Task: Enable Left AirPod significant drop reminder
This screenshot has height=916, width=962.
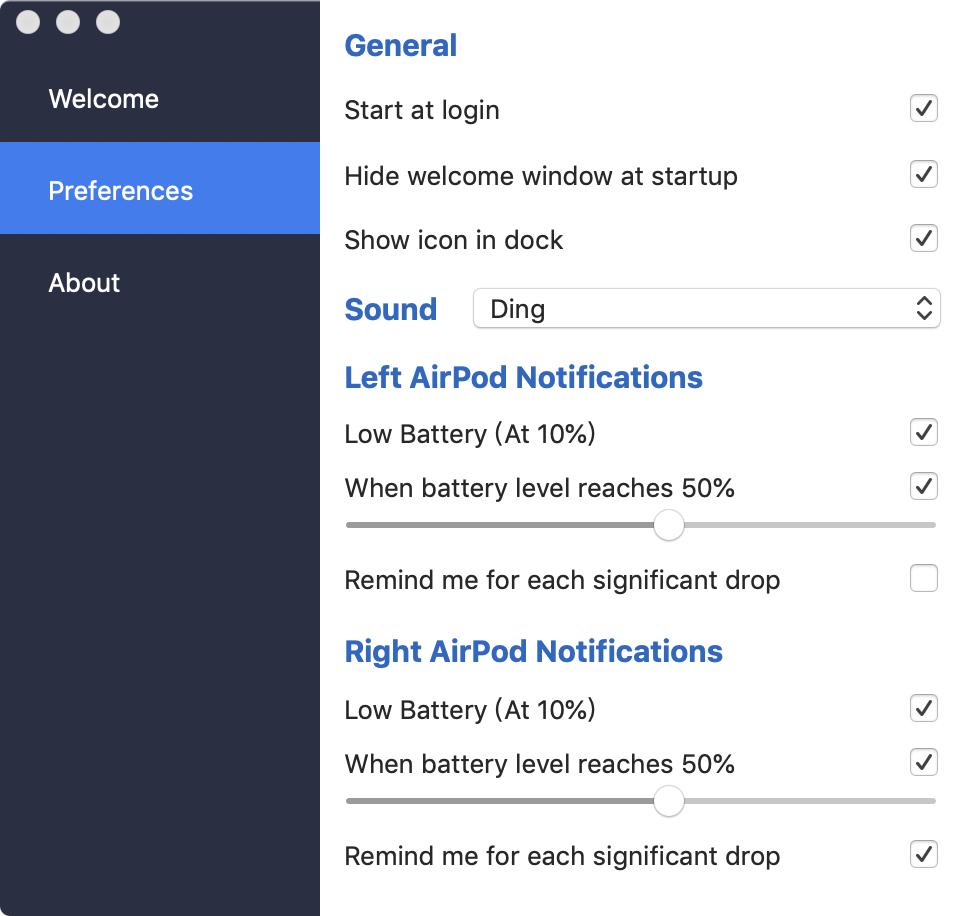Action: (x=923, y=578)
